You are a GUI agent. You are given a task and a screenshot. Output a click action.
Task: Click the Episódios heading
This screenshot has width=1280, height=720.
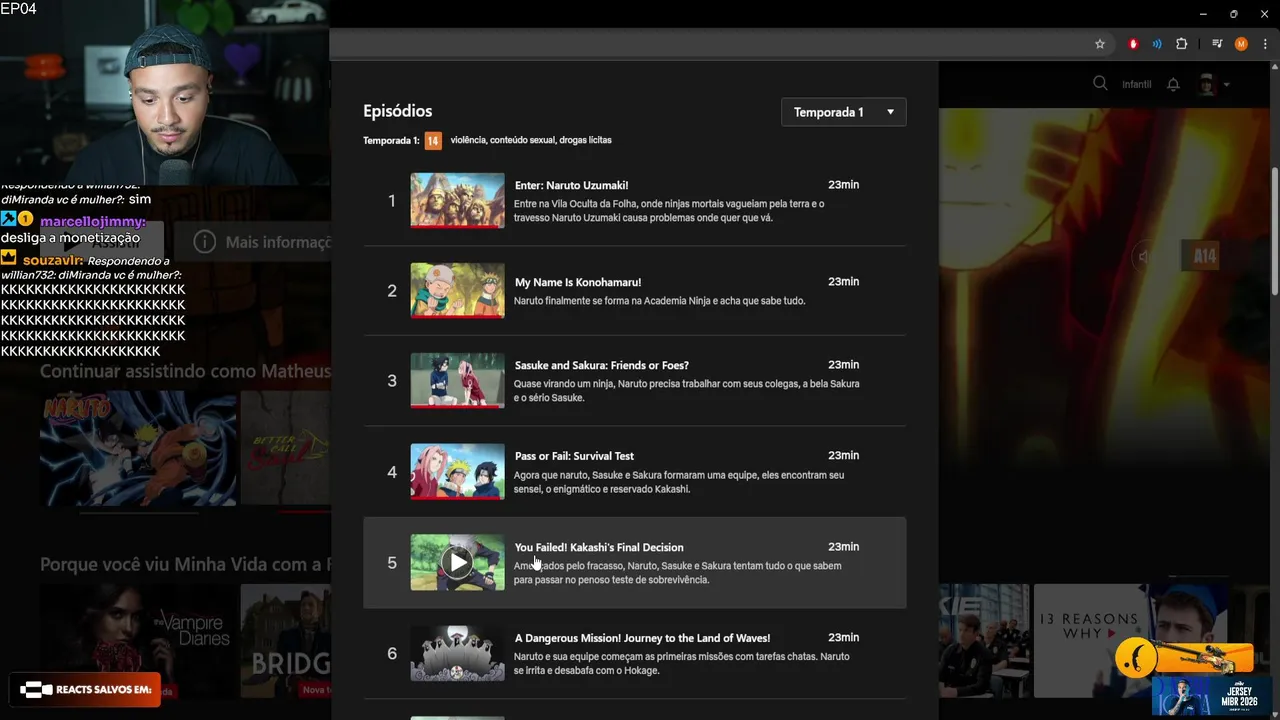coord(398,111)
